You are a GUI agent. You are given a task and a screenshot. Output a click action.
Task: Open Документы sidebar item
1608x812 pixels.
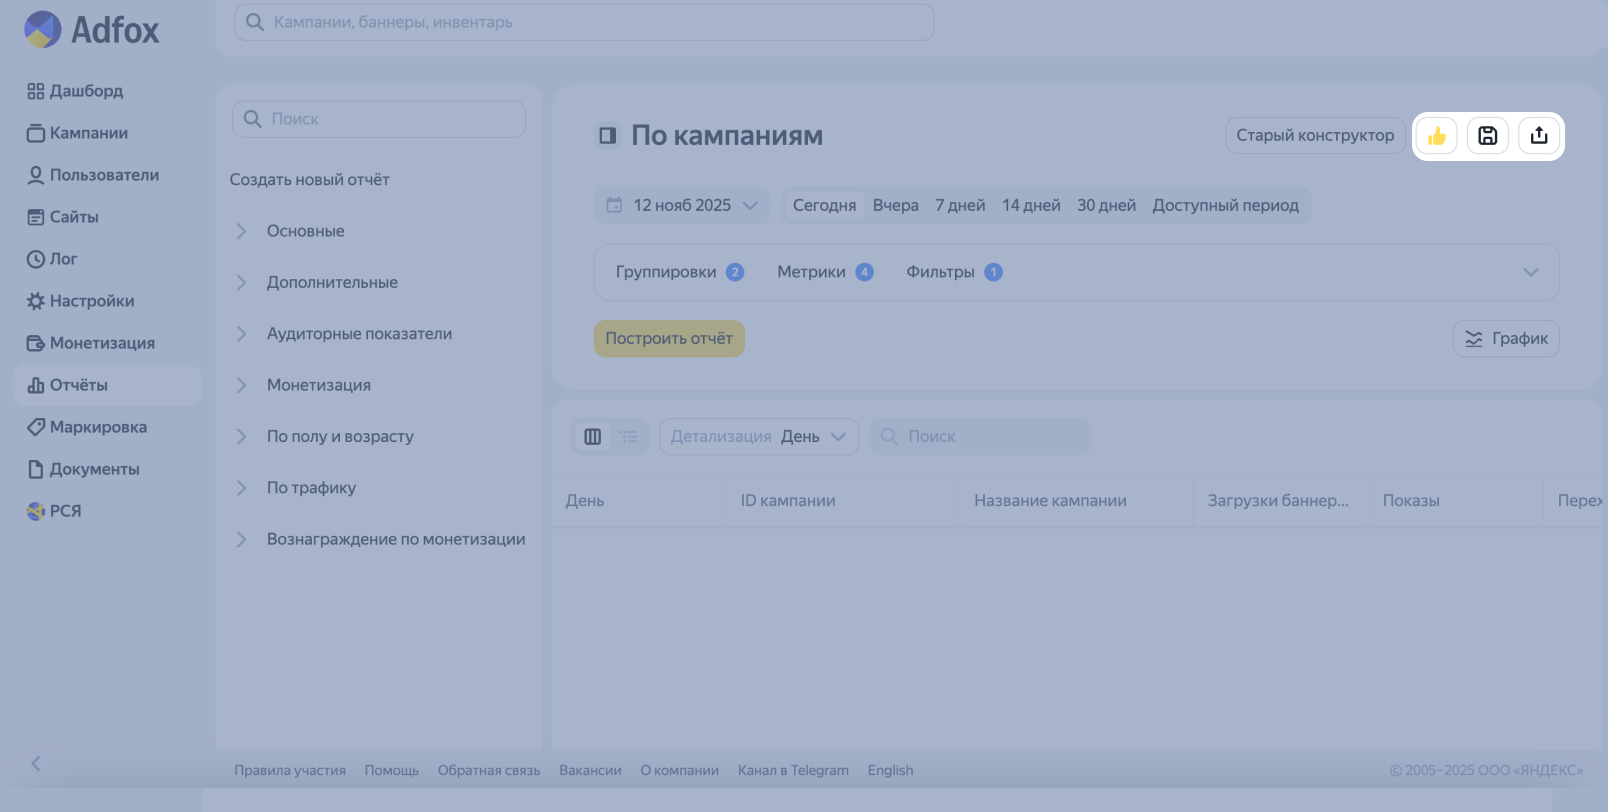[83, 469]
